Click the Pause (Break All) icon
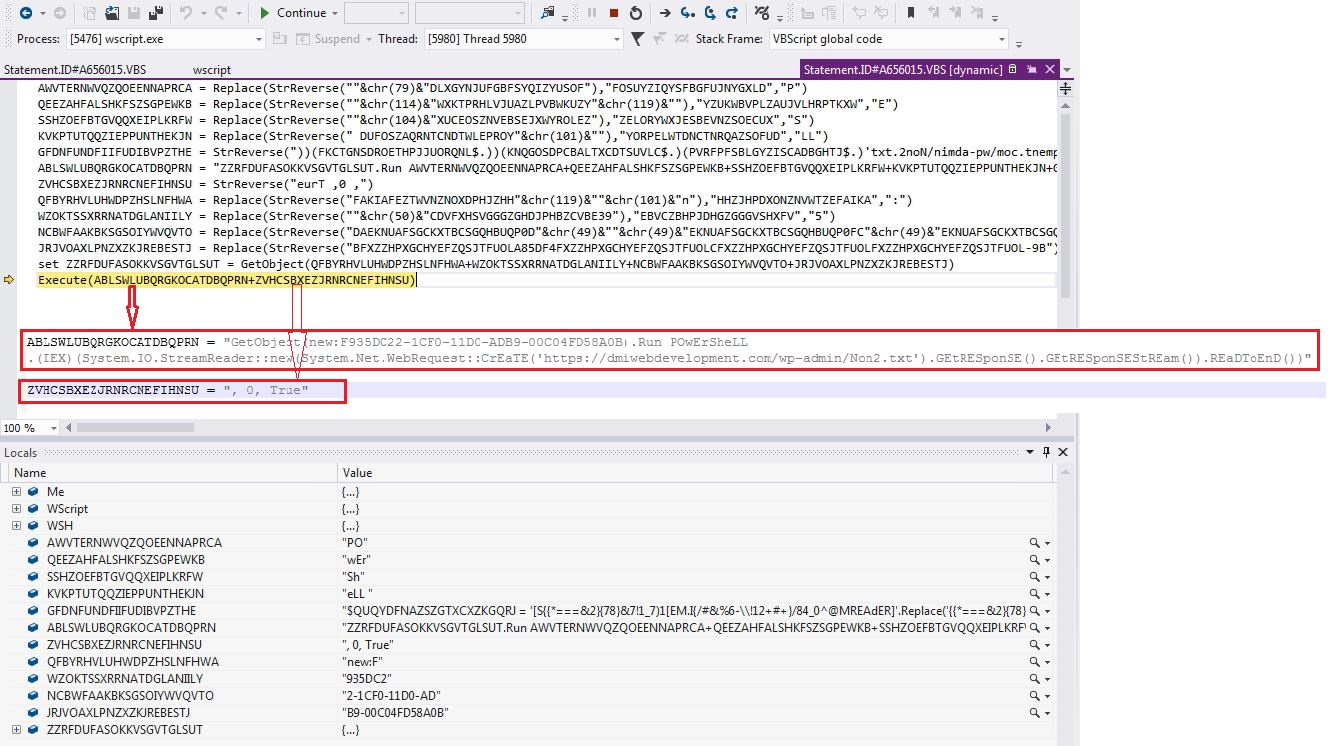 point(591,13)
